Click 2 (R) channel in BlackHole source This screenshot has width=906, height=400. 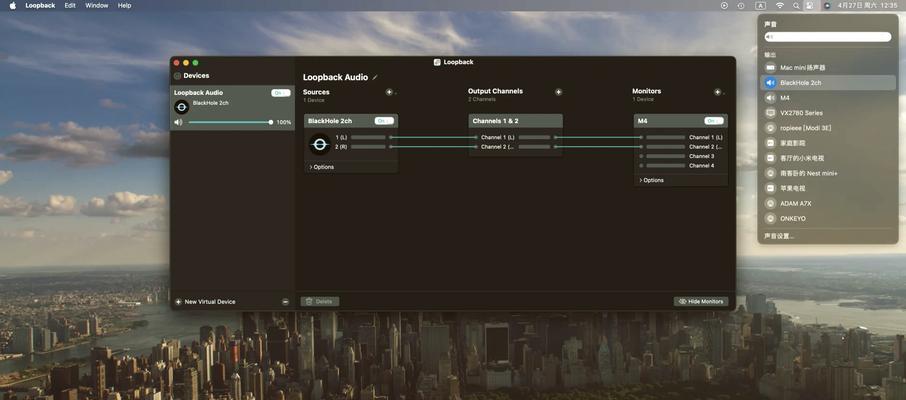[341, 147]
